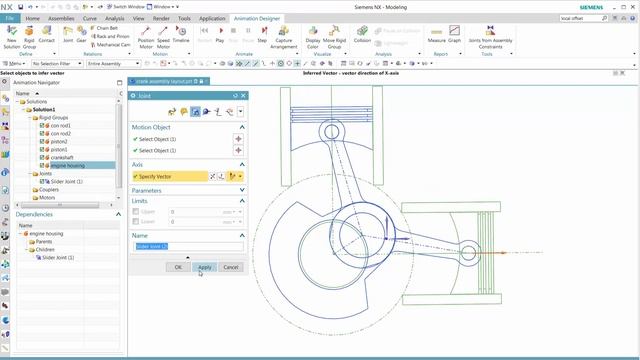Image resolution: width=640 pixels, height=360 pixels.
Task: Click Joints from Assembly Constraints
Action: (490, 37)
